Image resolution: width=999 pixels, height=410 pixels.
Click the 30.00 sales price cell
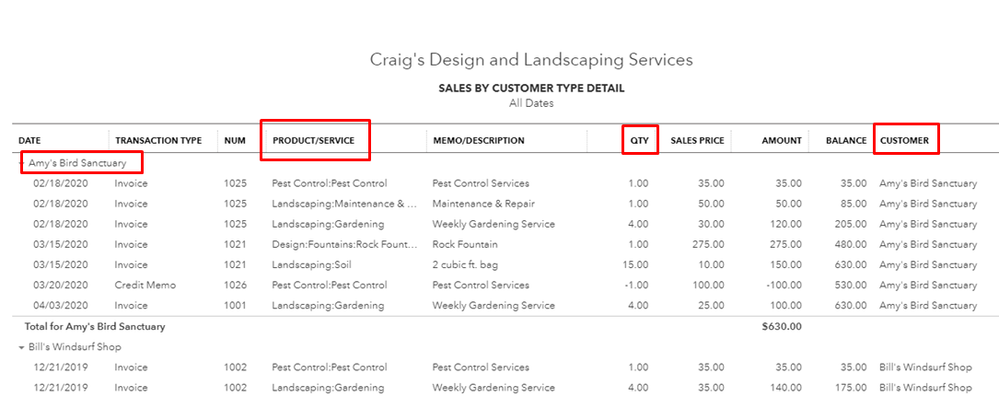pyautogui.click(x=712, y=224)
